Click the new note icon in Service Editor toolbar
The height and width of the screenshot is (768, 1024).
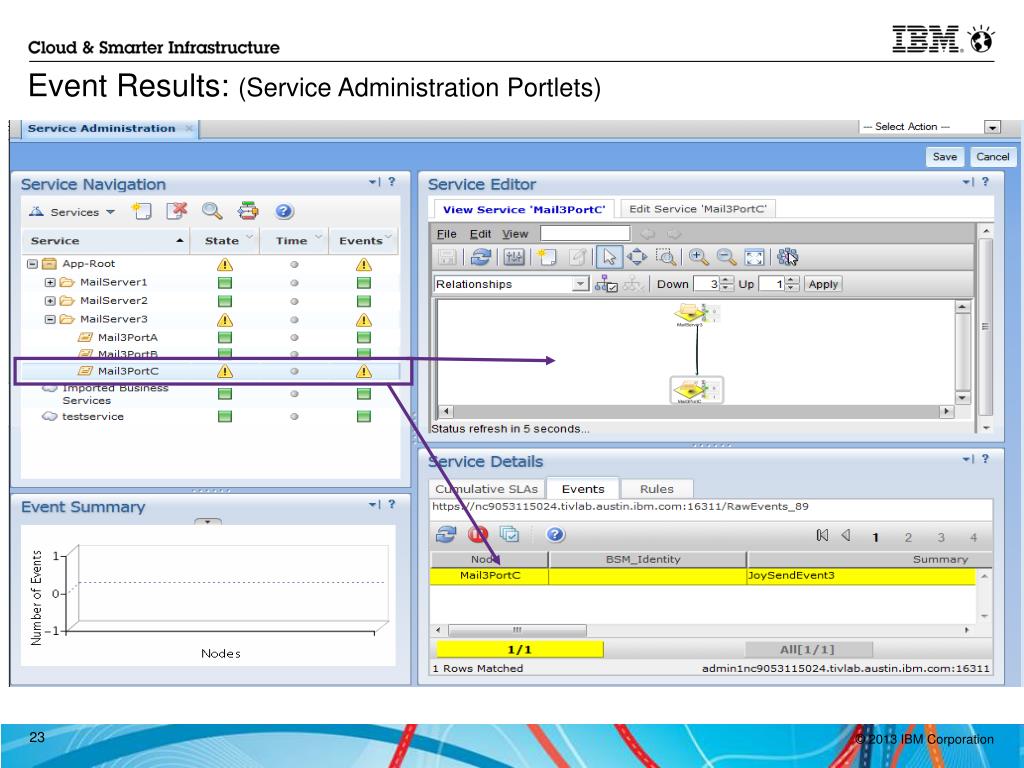(546, 257)
